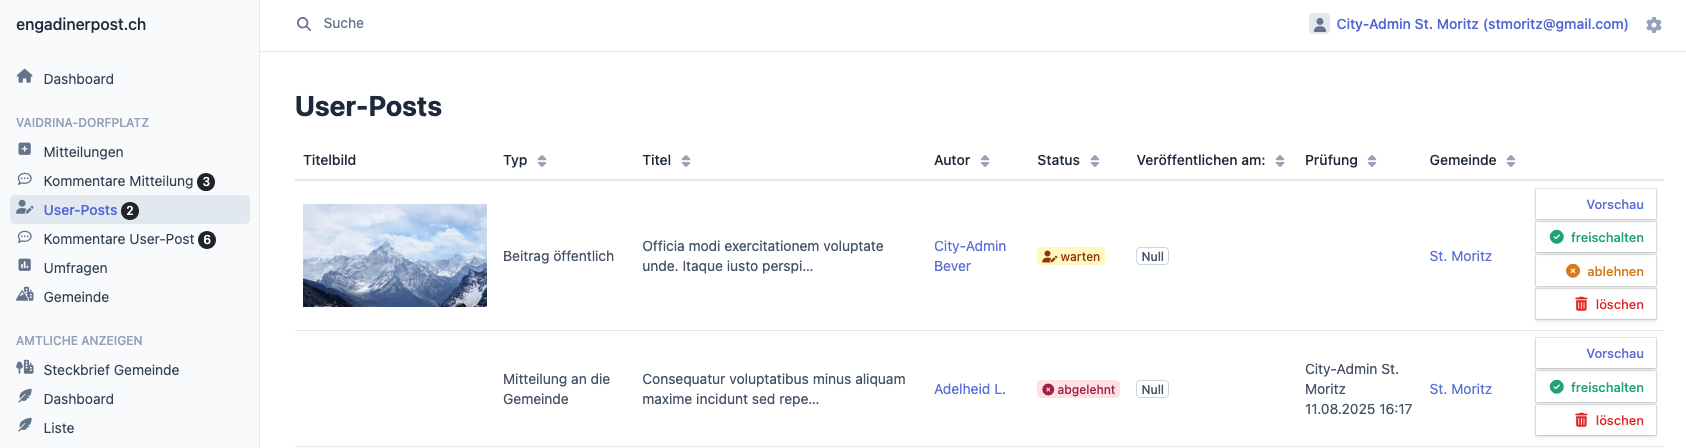Open Kommentare Mitteilung in sidebar
The width and height of the screenshot is (1686, 448).
pyautogui.click(x=118, y=181)
